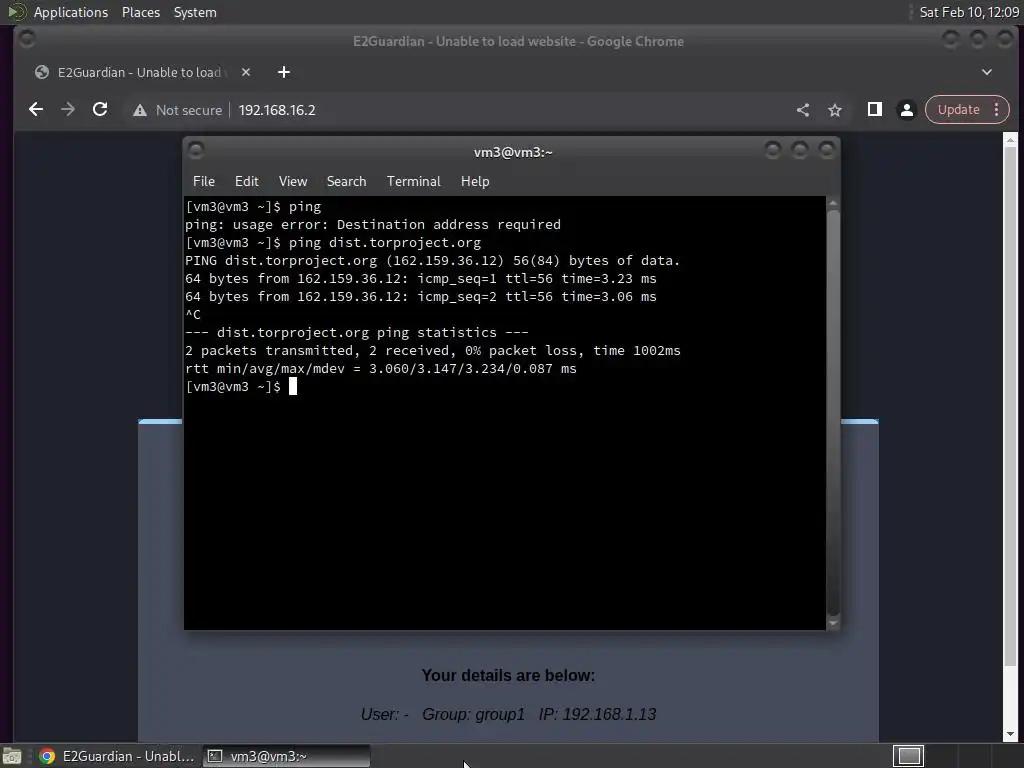Open the terminal Edit menu
1024x768 pixels.
(x=247, y=182)
